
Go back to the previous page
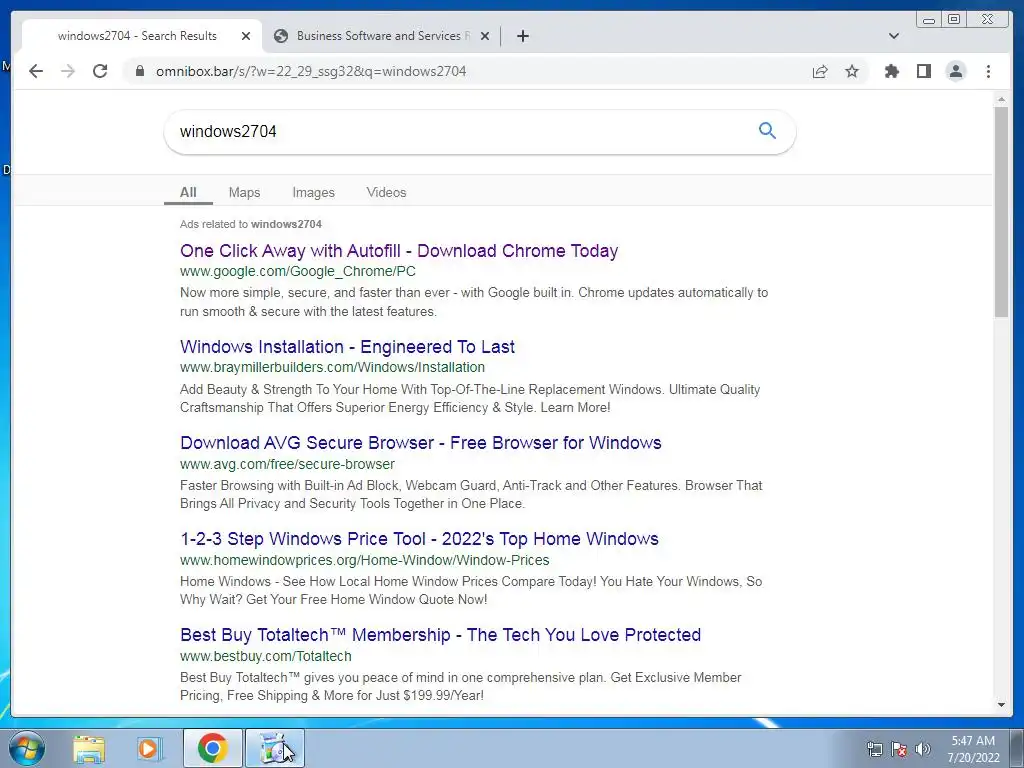(x=36, y=71)
